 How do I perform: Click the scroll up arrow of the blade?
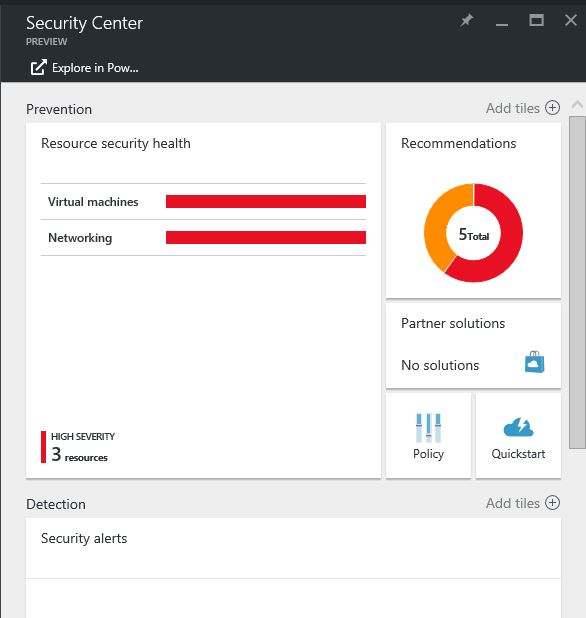pos(577,105)
